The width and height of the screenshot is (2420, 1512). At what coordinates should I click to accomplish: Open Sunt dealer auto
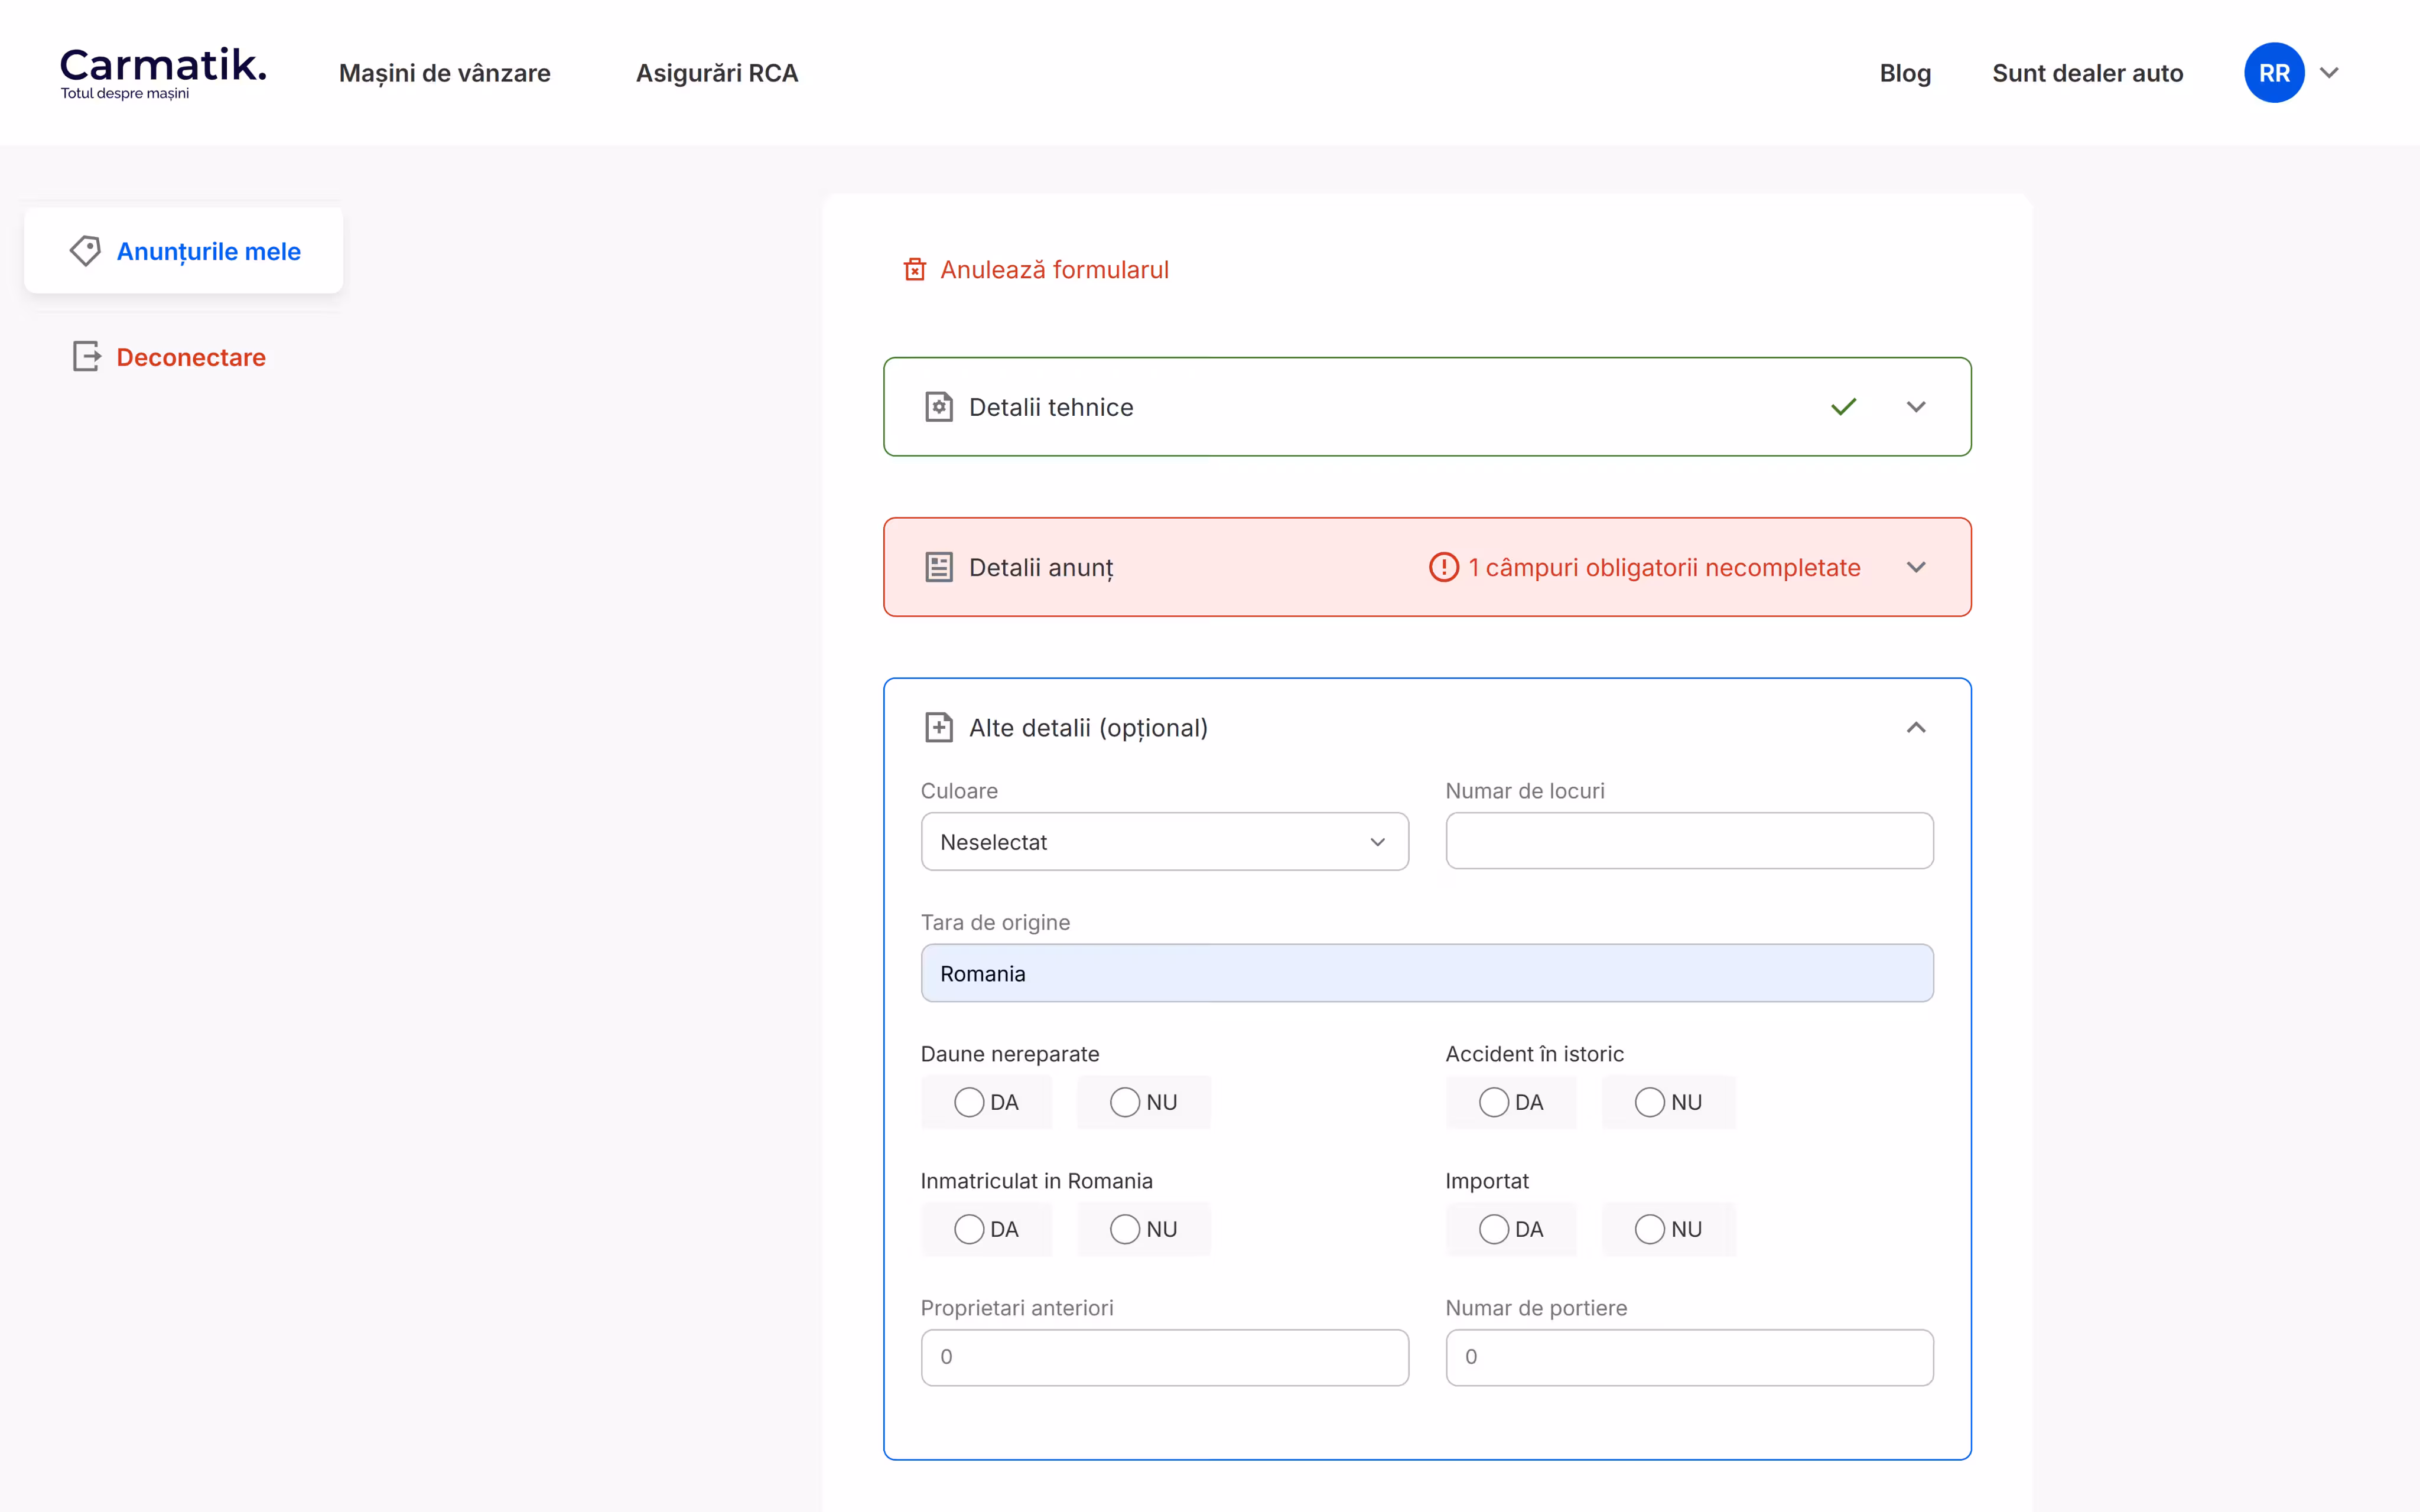click(x=2087, y=73)
